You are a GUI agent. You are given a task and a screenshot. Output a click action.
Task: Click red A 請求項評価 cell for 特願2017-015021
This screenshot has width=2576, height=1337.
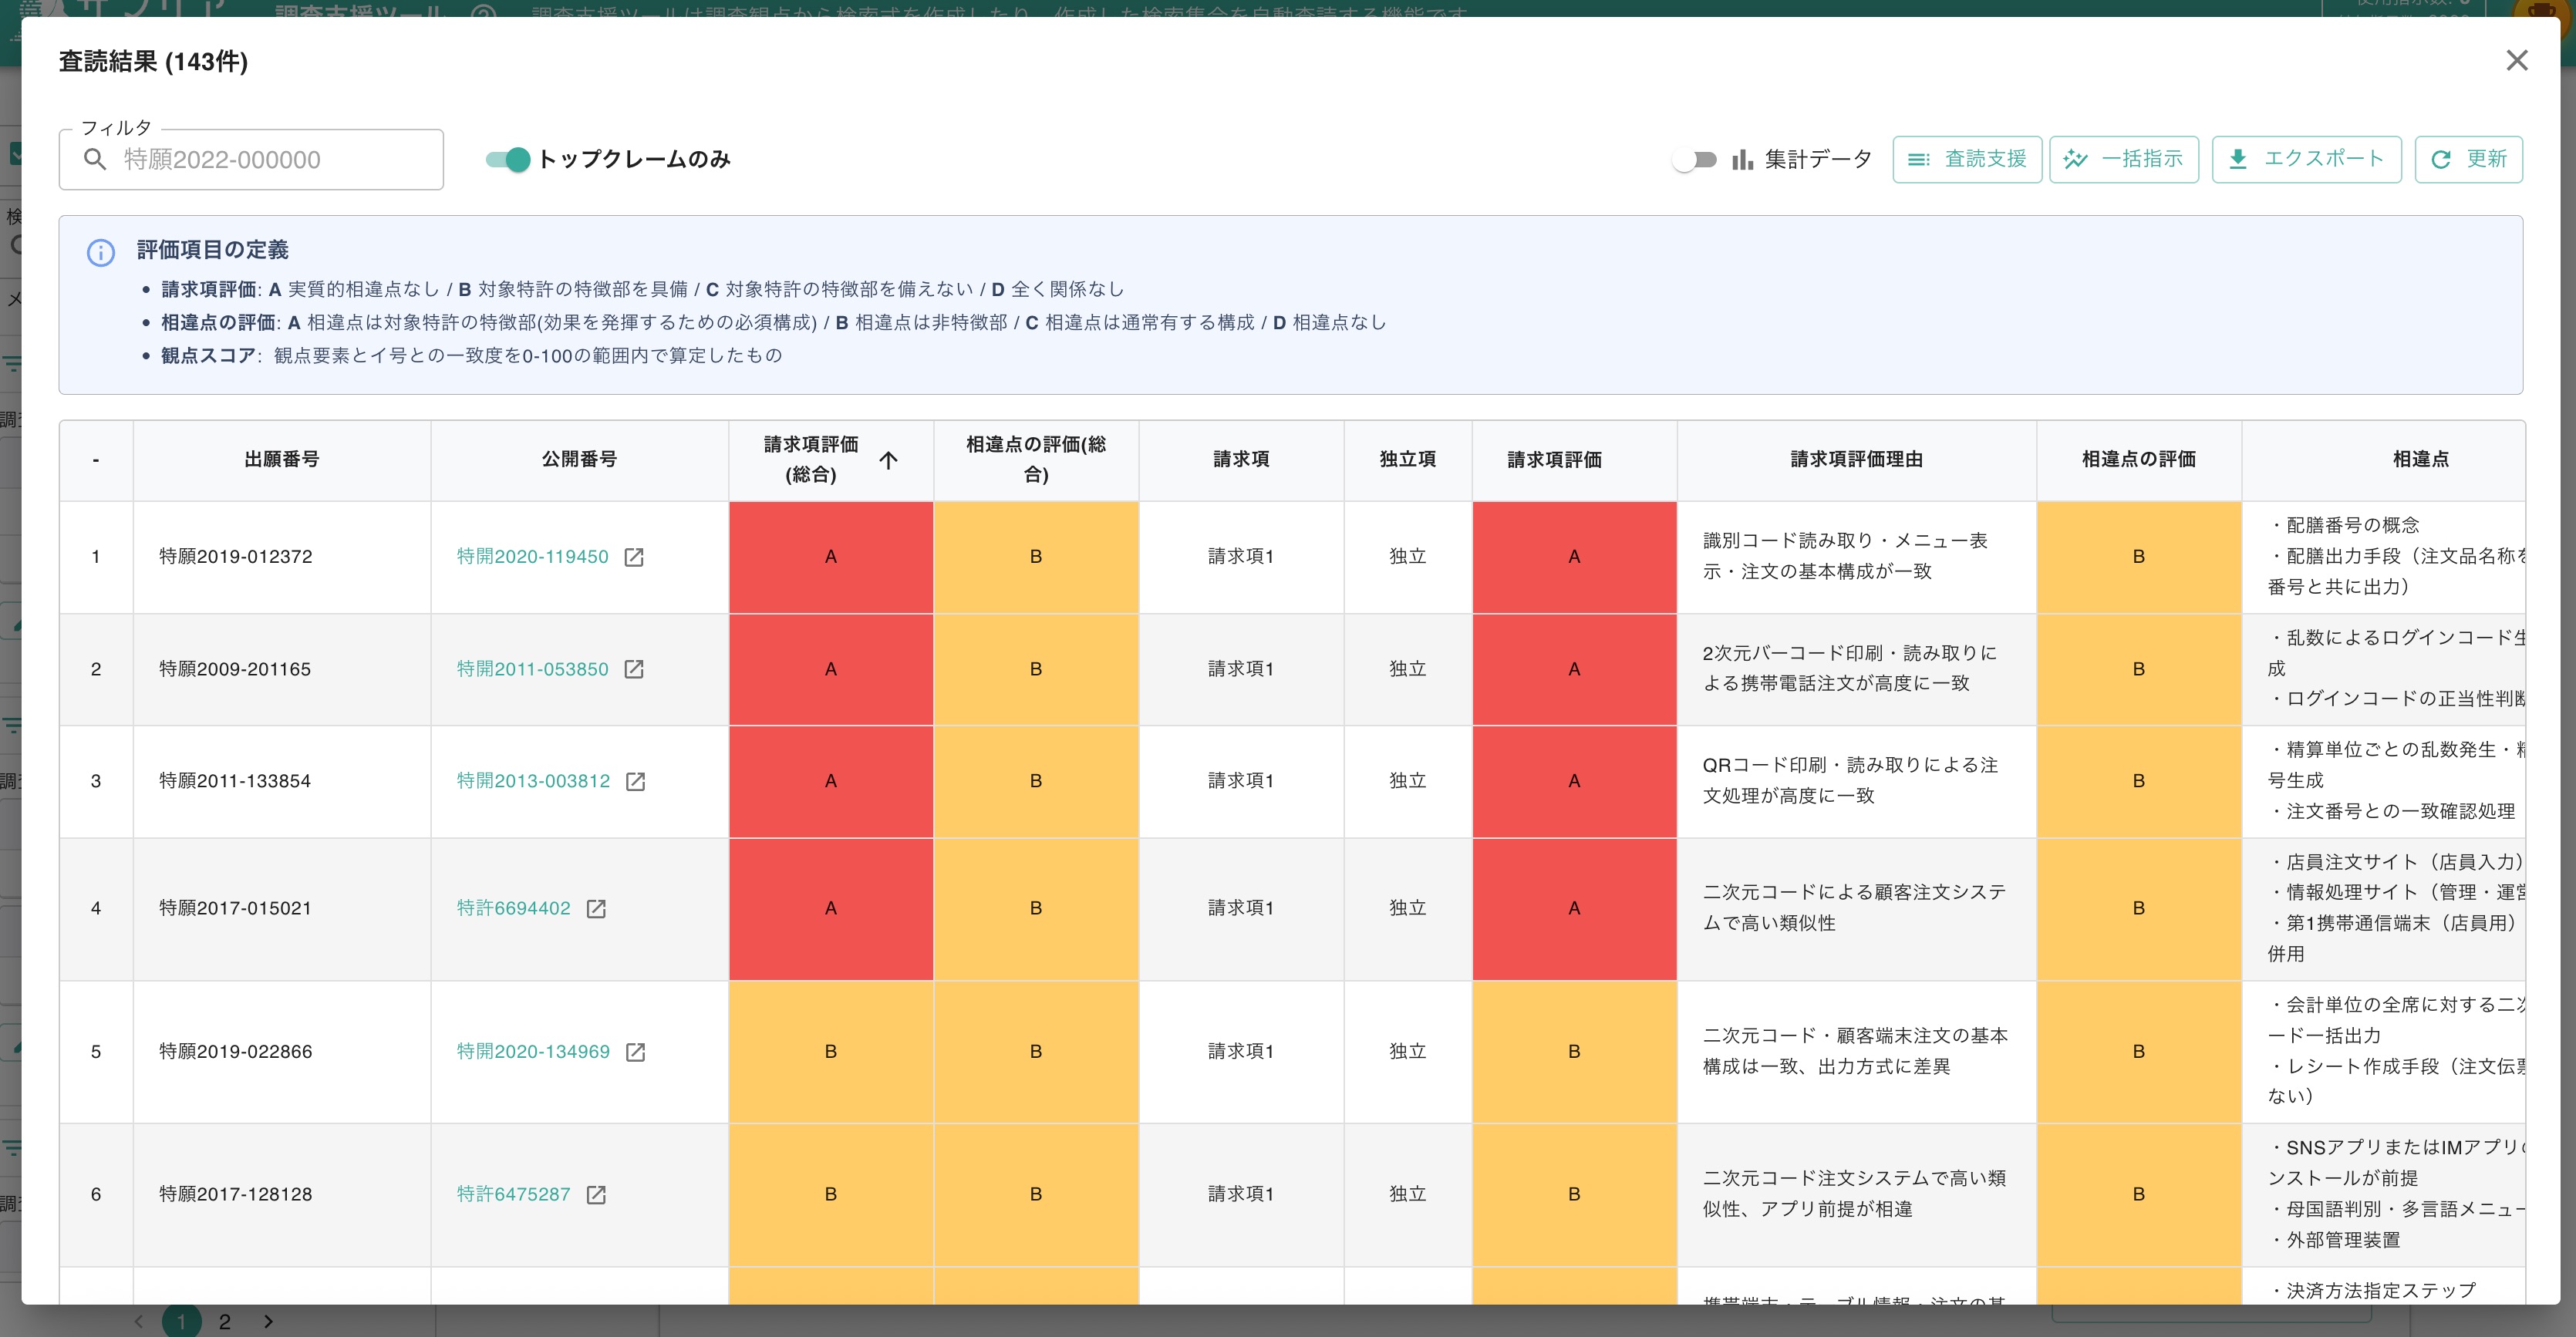click(x=1574, y=909)
